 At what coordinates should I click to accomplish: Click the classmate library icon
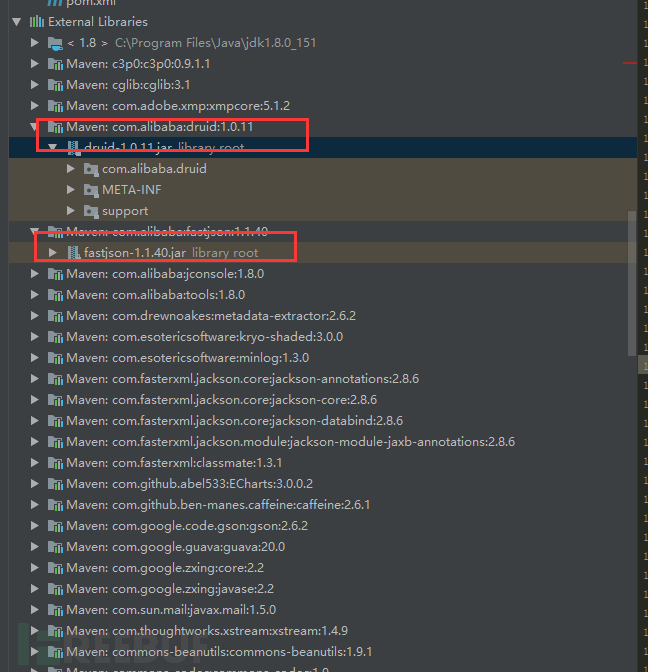coord(55,463)
